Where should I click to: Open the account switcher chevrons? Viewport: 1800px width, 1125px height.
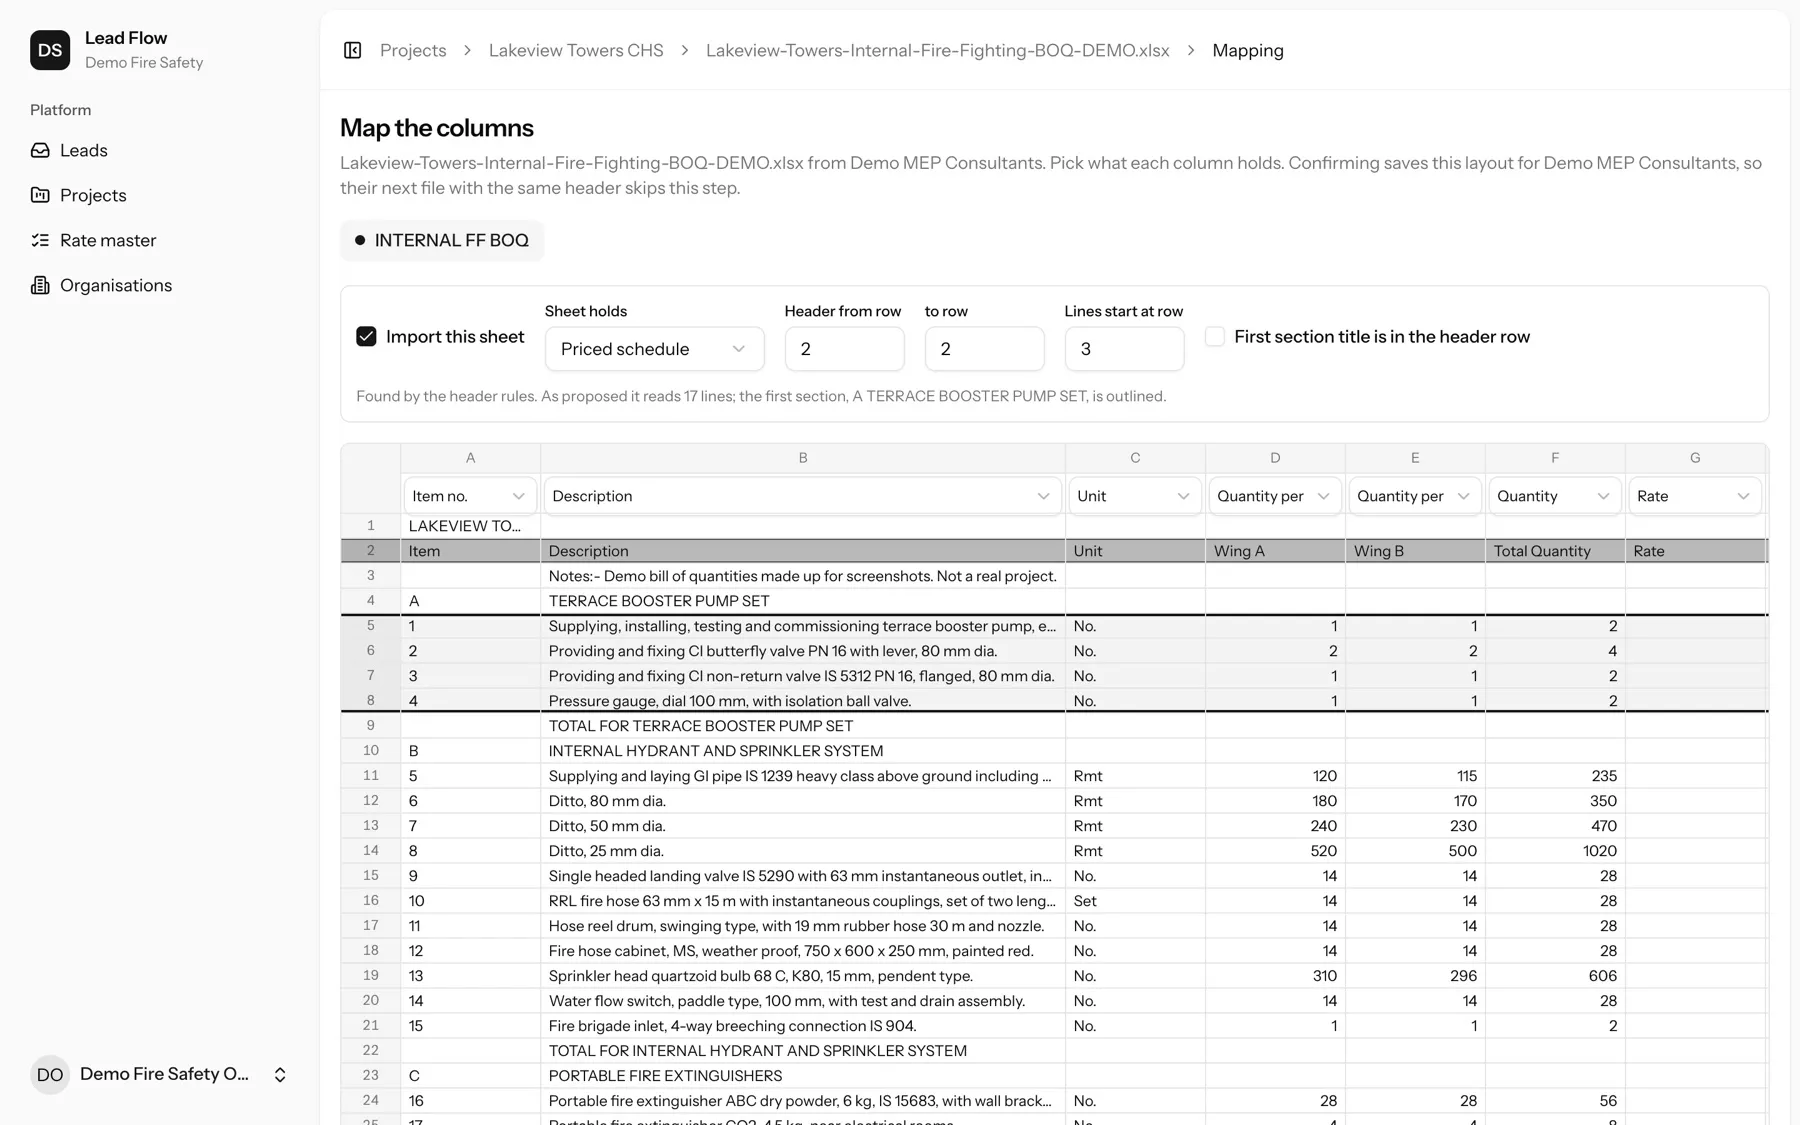(280, 1075)
